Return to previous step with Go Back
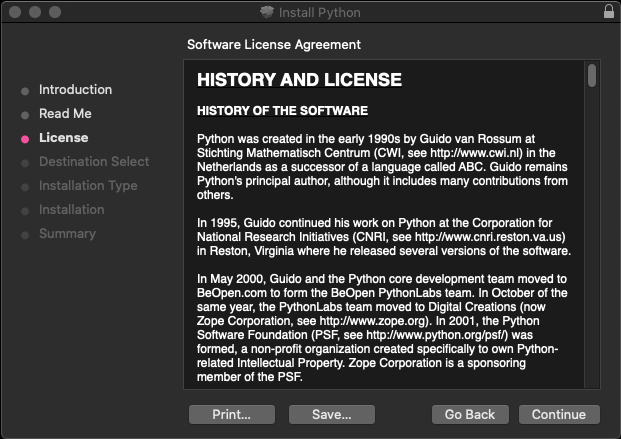Viewport: 621px width, 439px height. [x=470, y=414]
